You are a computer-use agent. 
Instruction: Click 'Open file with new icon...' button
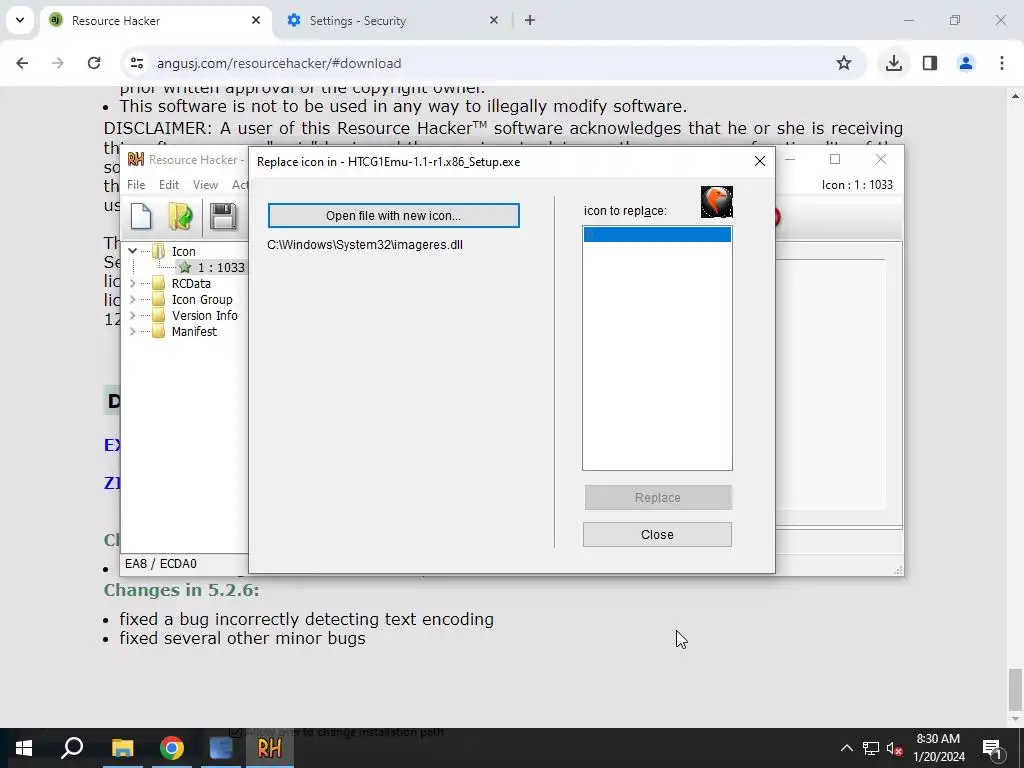pyautogui.click(x=393, y=216)
